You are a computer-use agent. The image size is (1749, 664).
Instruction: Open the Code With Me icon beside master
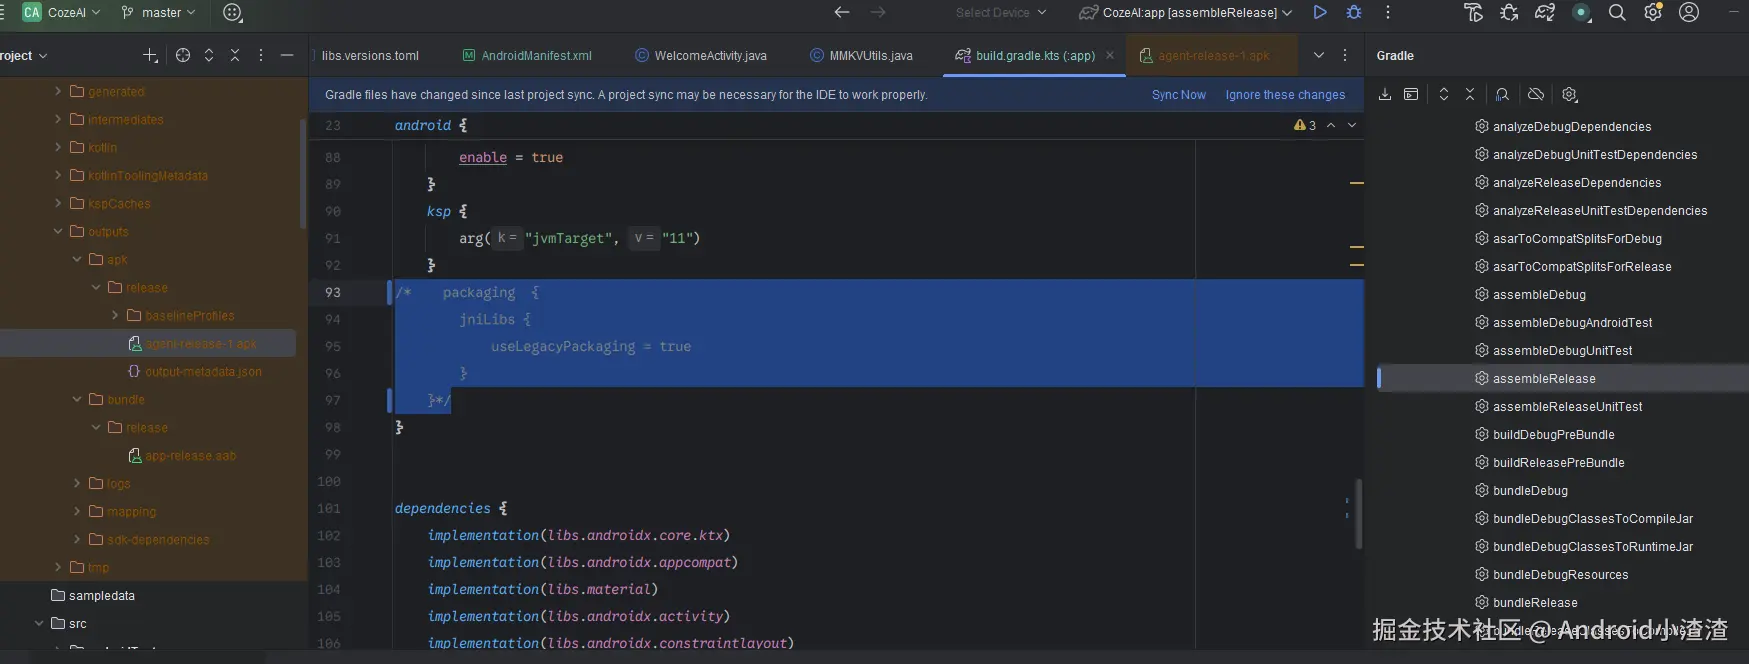pos(233,12)
